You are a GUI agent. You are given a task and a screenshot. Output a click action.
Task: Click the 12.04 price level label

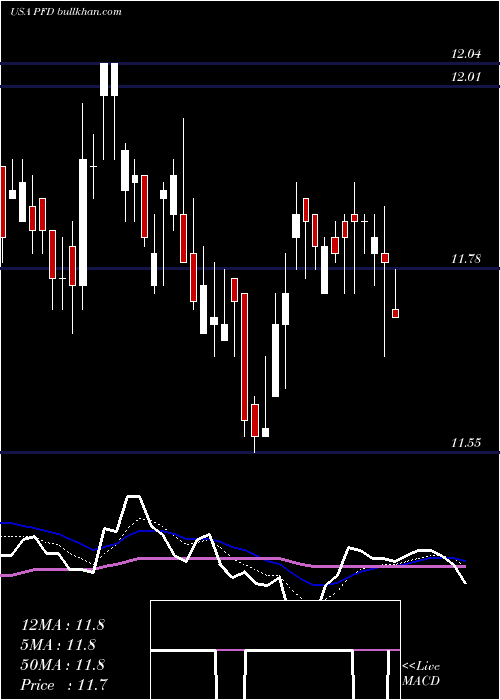[466, 54]
